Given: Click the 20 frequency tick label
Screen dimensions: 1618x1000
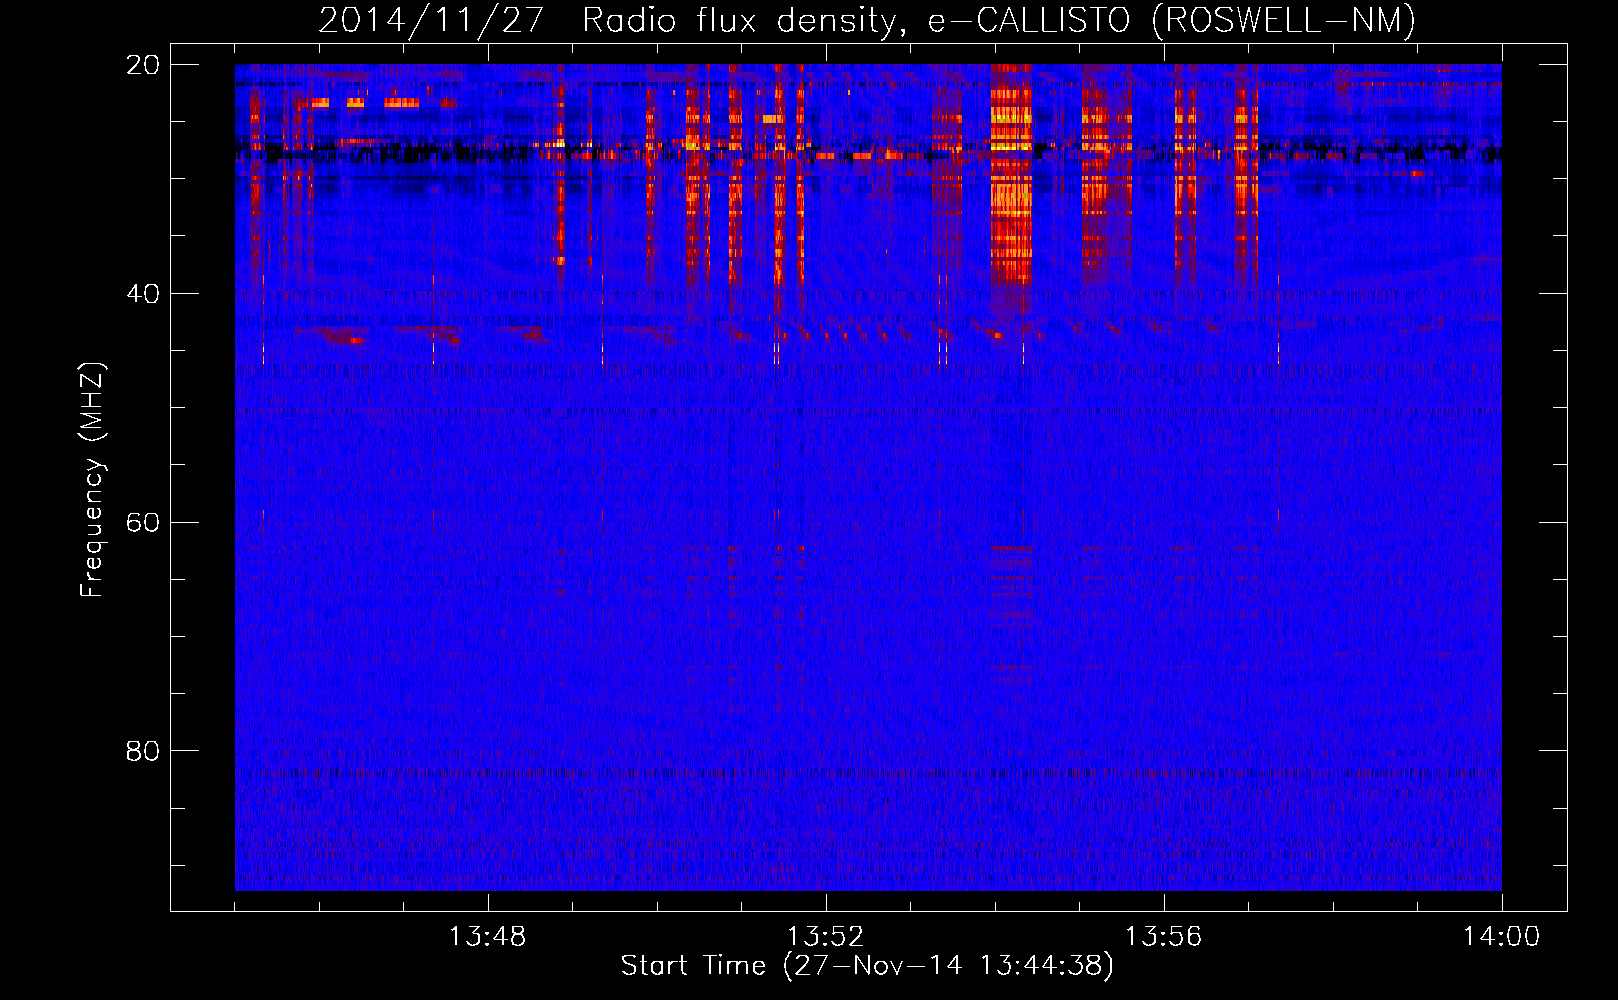Looking at the screenshot, I should 143,65.
